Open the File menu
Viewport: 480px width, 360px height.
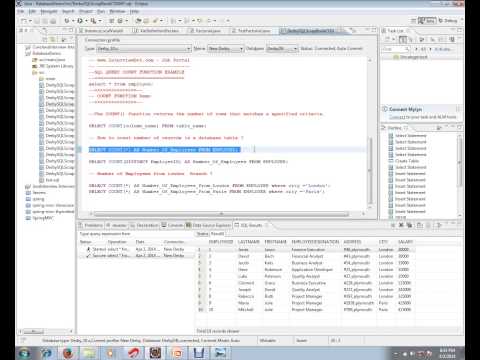coord(21,11)
